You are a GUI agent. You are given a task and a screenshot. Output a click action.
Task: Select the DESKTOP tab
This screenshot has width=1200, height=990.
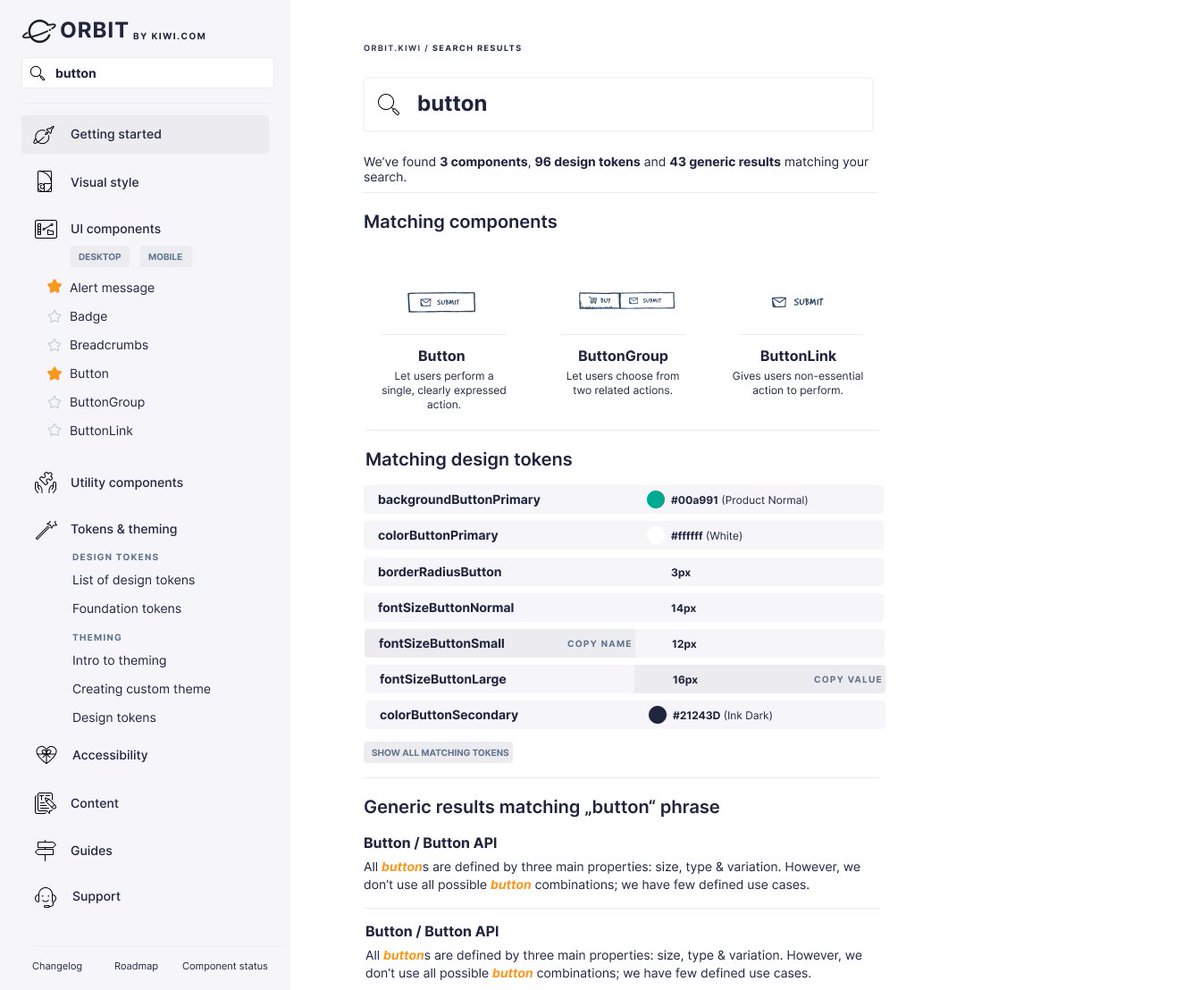pos(100,256)
